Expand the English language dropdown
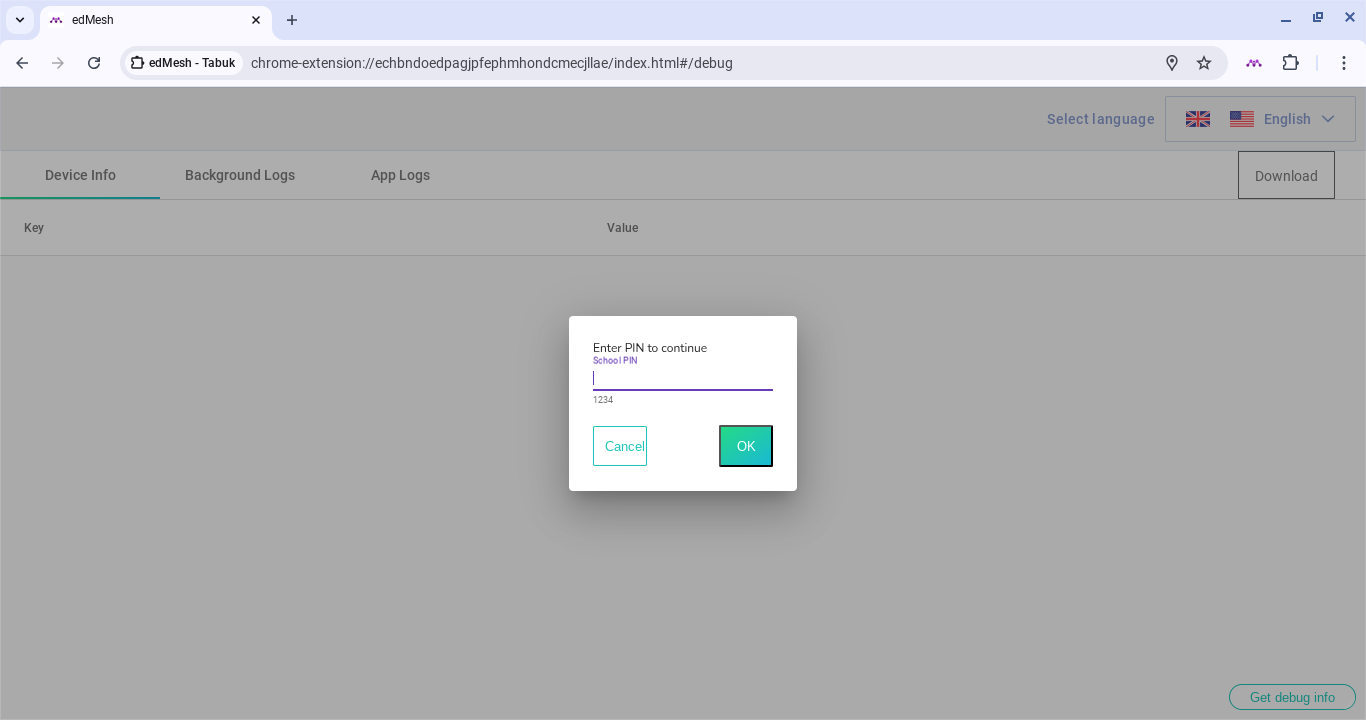The image size is (1366, 720). [x=1260, y=119]
